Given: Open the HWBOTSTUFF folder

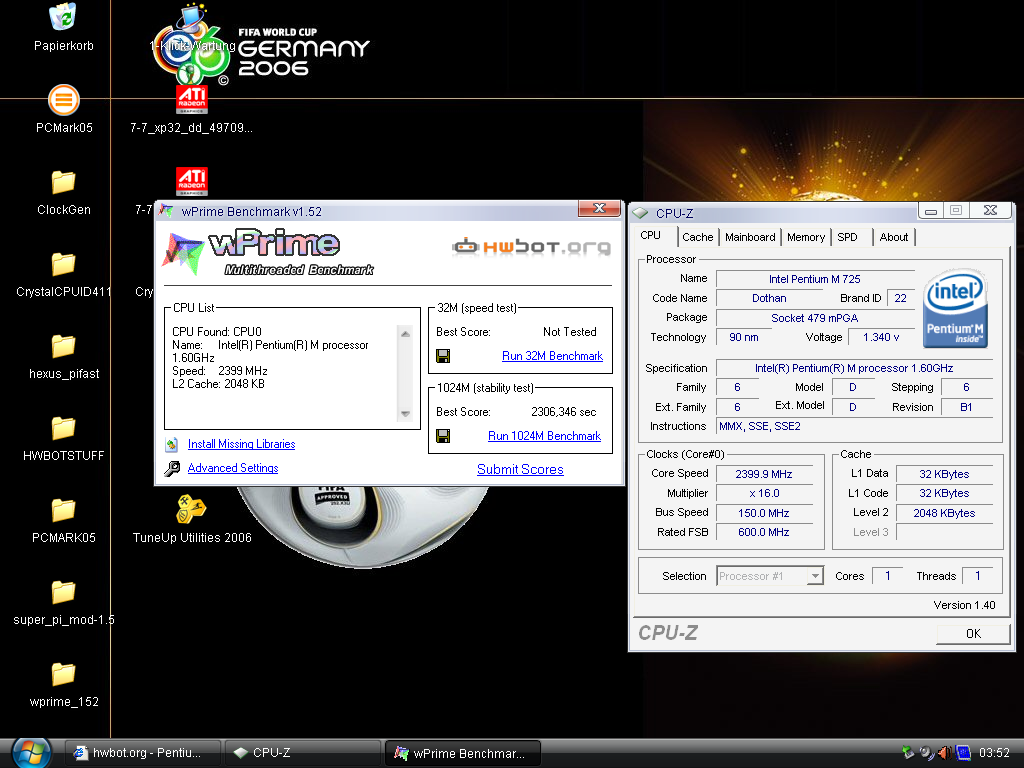Looking at the screenshot, I should pos(63,428).
